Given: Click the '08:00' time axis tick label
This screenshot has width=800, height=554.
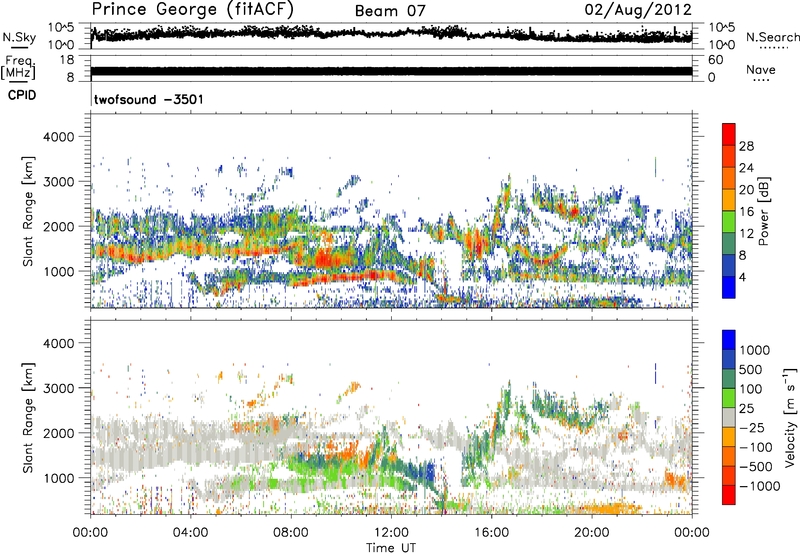Looking at the screenshot, I should click(x=291, y=533).
